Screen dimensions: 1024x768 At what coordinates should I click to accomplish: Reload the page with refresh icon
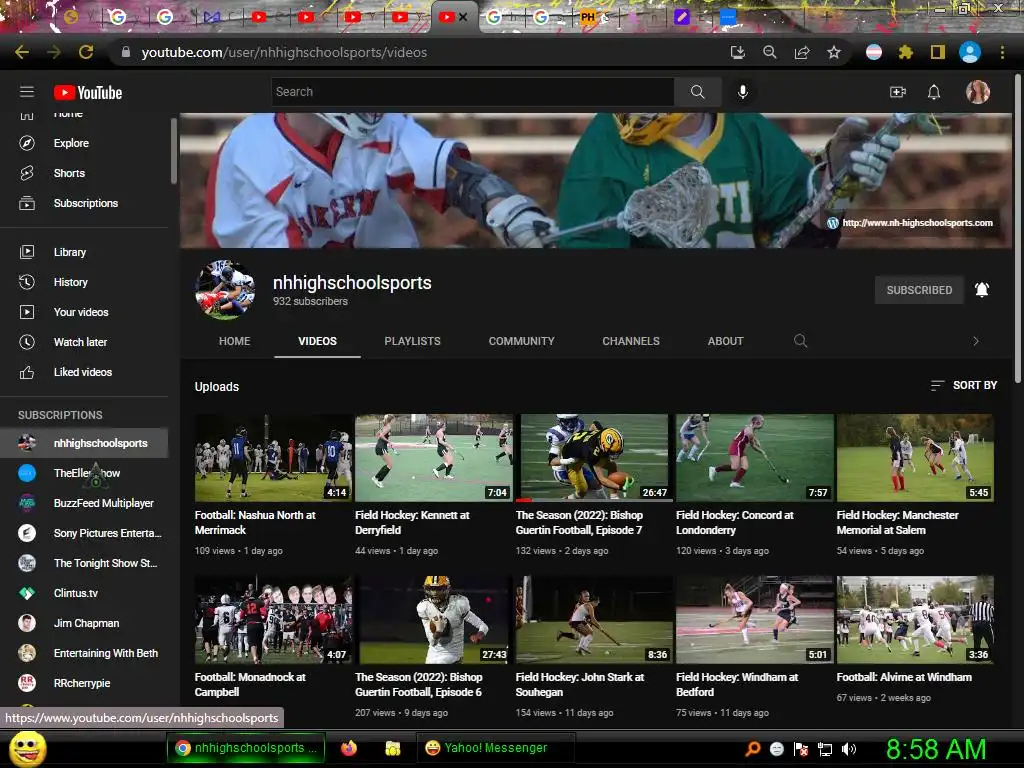pyautogui.click(x=86, y=52)
